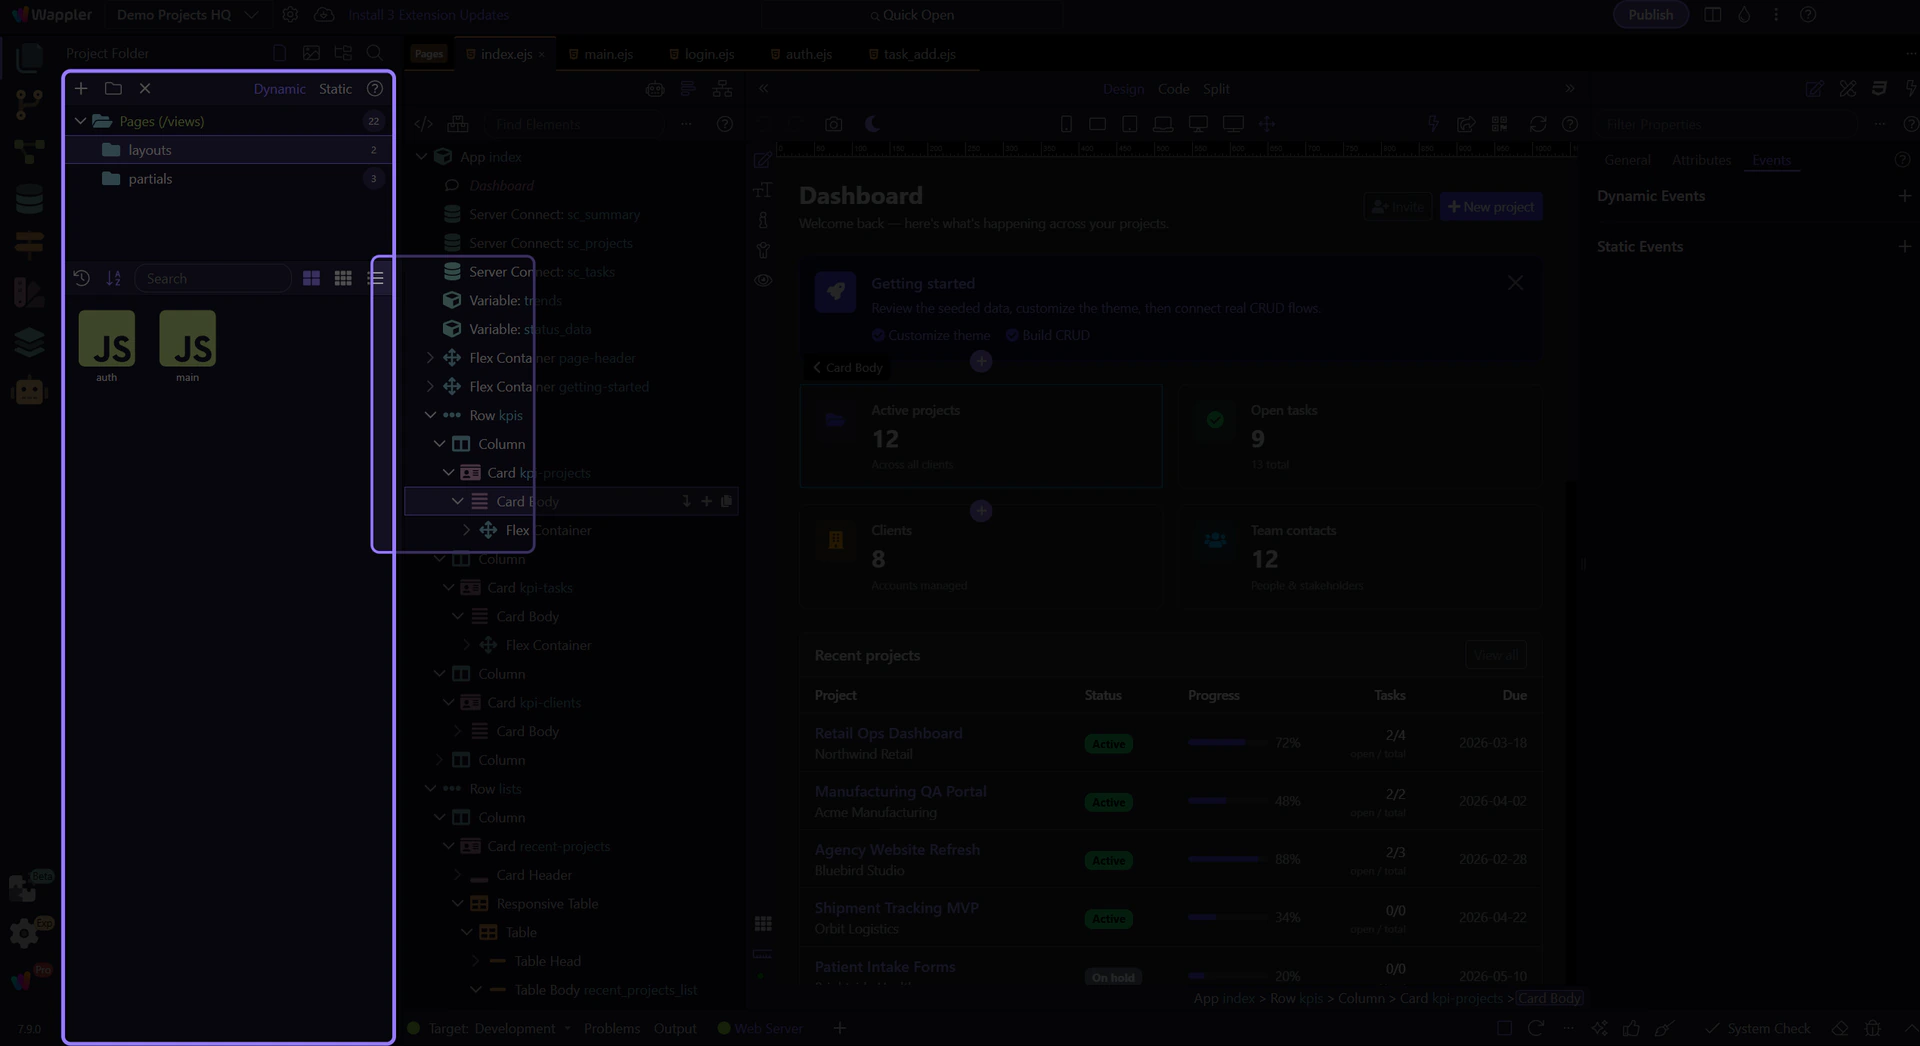
Task: Click the dark mode moon icon
Action: (x=872, y=124)
